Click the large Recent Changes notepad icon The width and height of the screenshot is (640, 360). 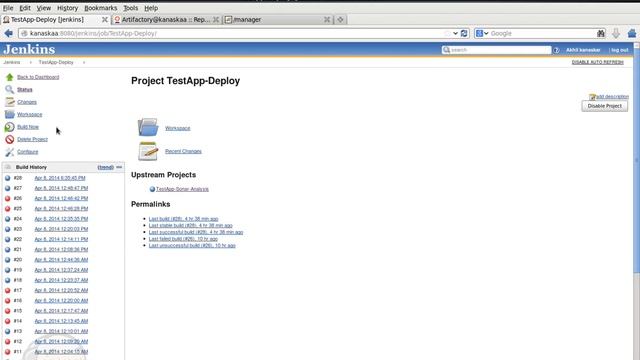point(148,151)
